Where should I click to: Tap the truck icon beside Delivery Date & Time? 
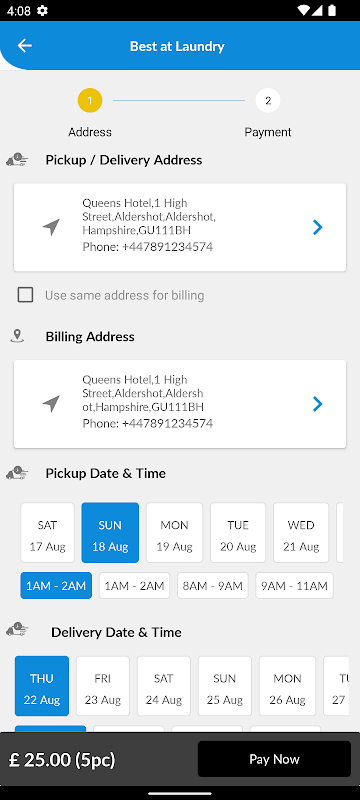(17, 632)
